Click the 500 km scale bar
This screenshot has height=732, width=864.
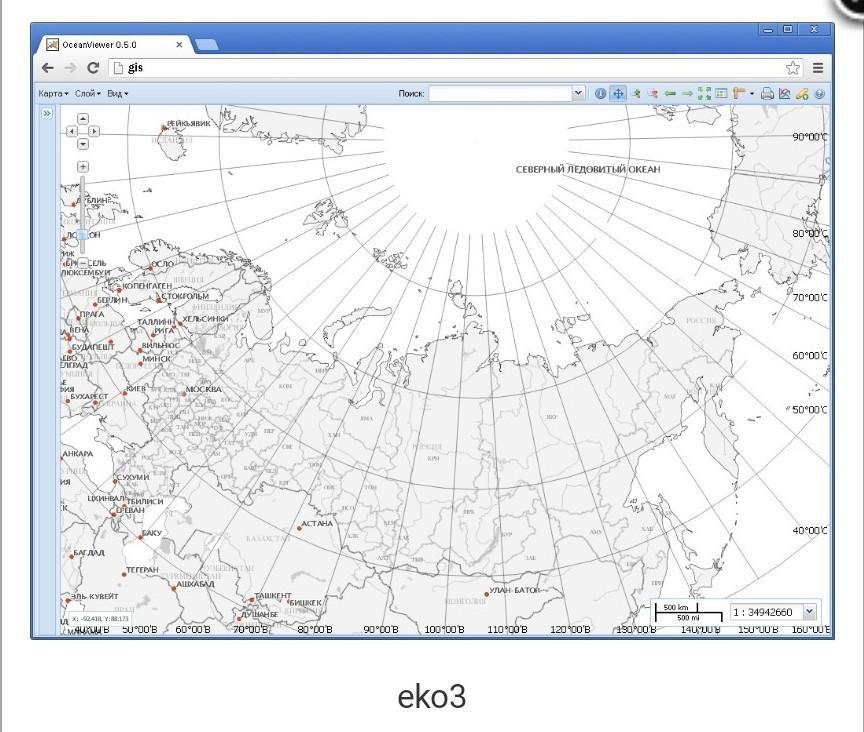click(x=676, y=607)
